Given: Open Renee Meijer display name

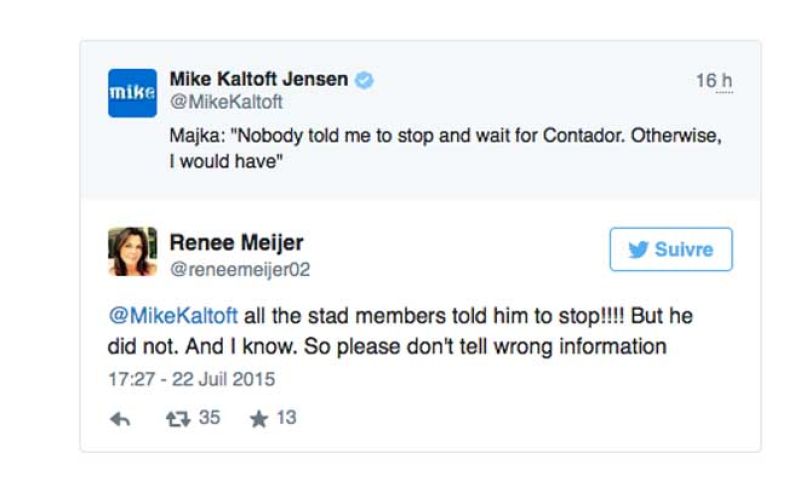Looking at the screenshot, I should click(236, 242).
